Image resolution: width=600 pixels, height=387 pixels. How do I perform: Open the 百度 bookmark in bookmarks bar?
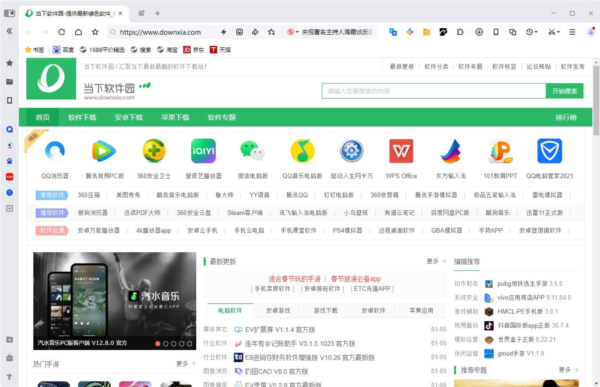click(64, 50)
